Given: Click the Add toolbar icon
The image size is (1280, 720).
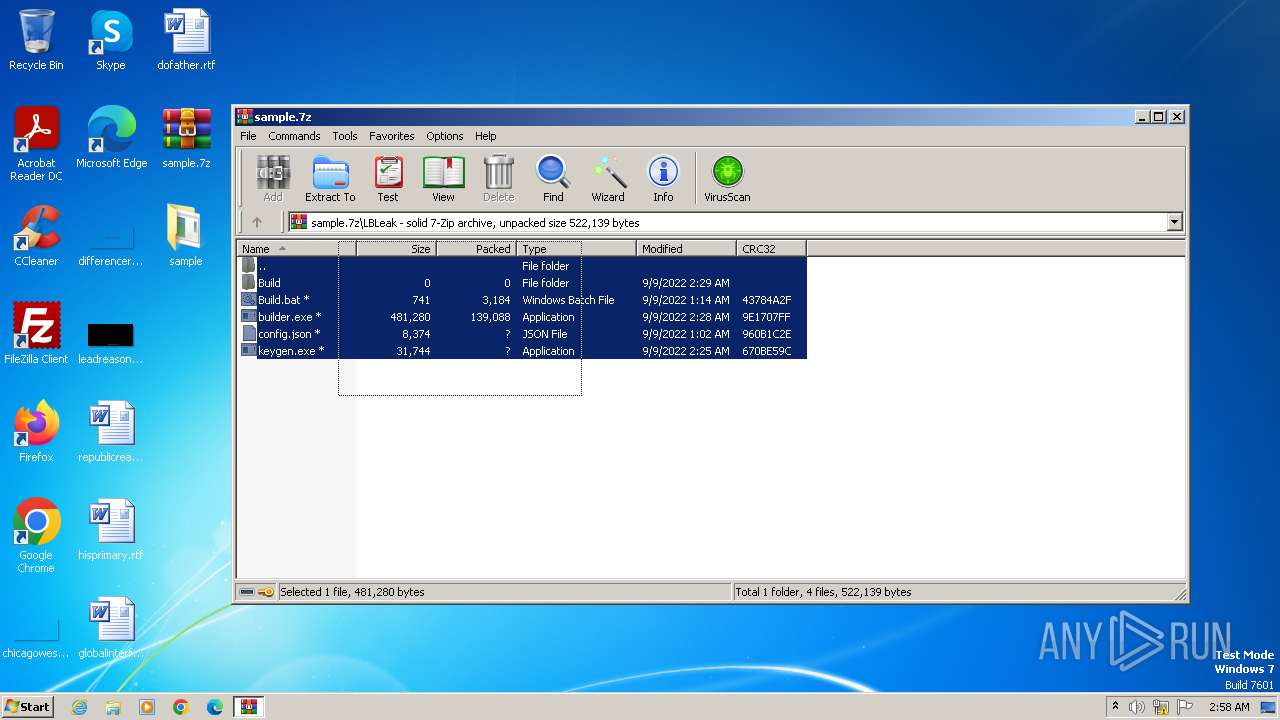Looking at the screenshot, I should [x=272, y=179].
